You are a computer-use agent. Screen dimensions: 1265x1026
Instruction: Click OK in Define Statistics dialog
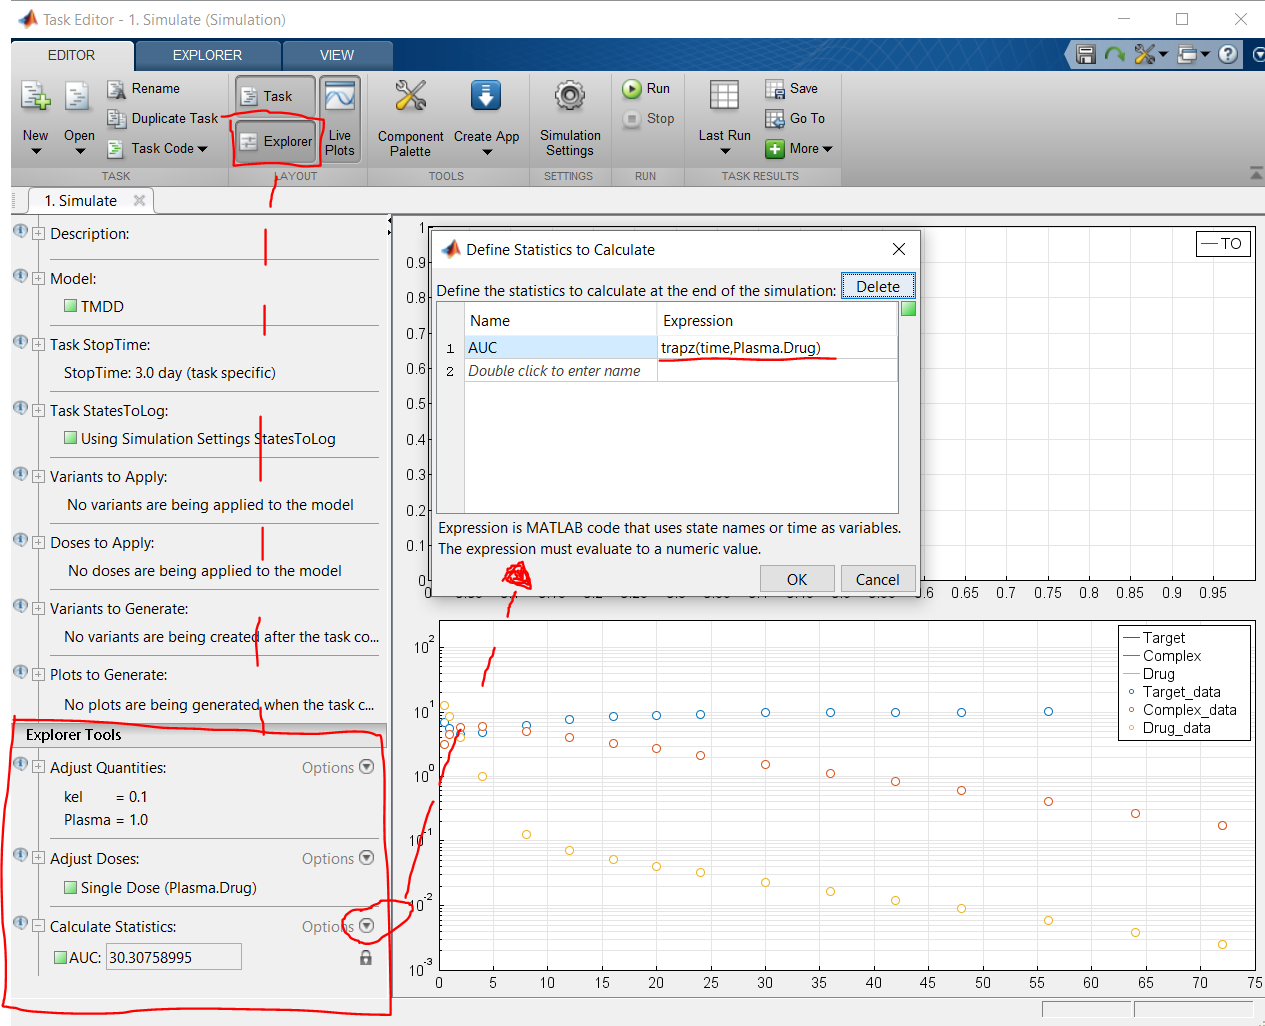[x=796, y=579]
